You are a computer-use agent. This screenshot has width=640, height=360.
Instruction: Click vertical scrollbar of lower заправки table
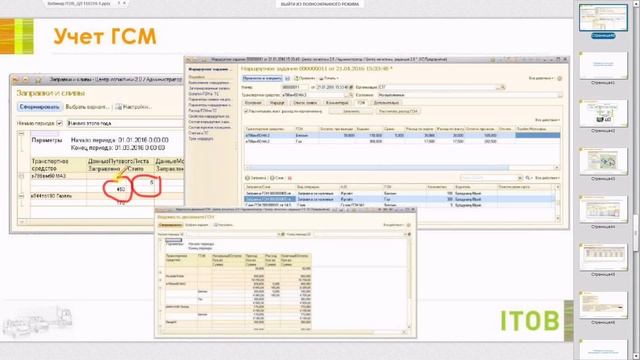pos(558,203)
